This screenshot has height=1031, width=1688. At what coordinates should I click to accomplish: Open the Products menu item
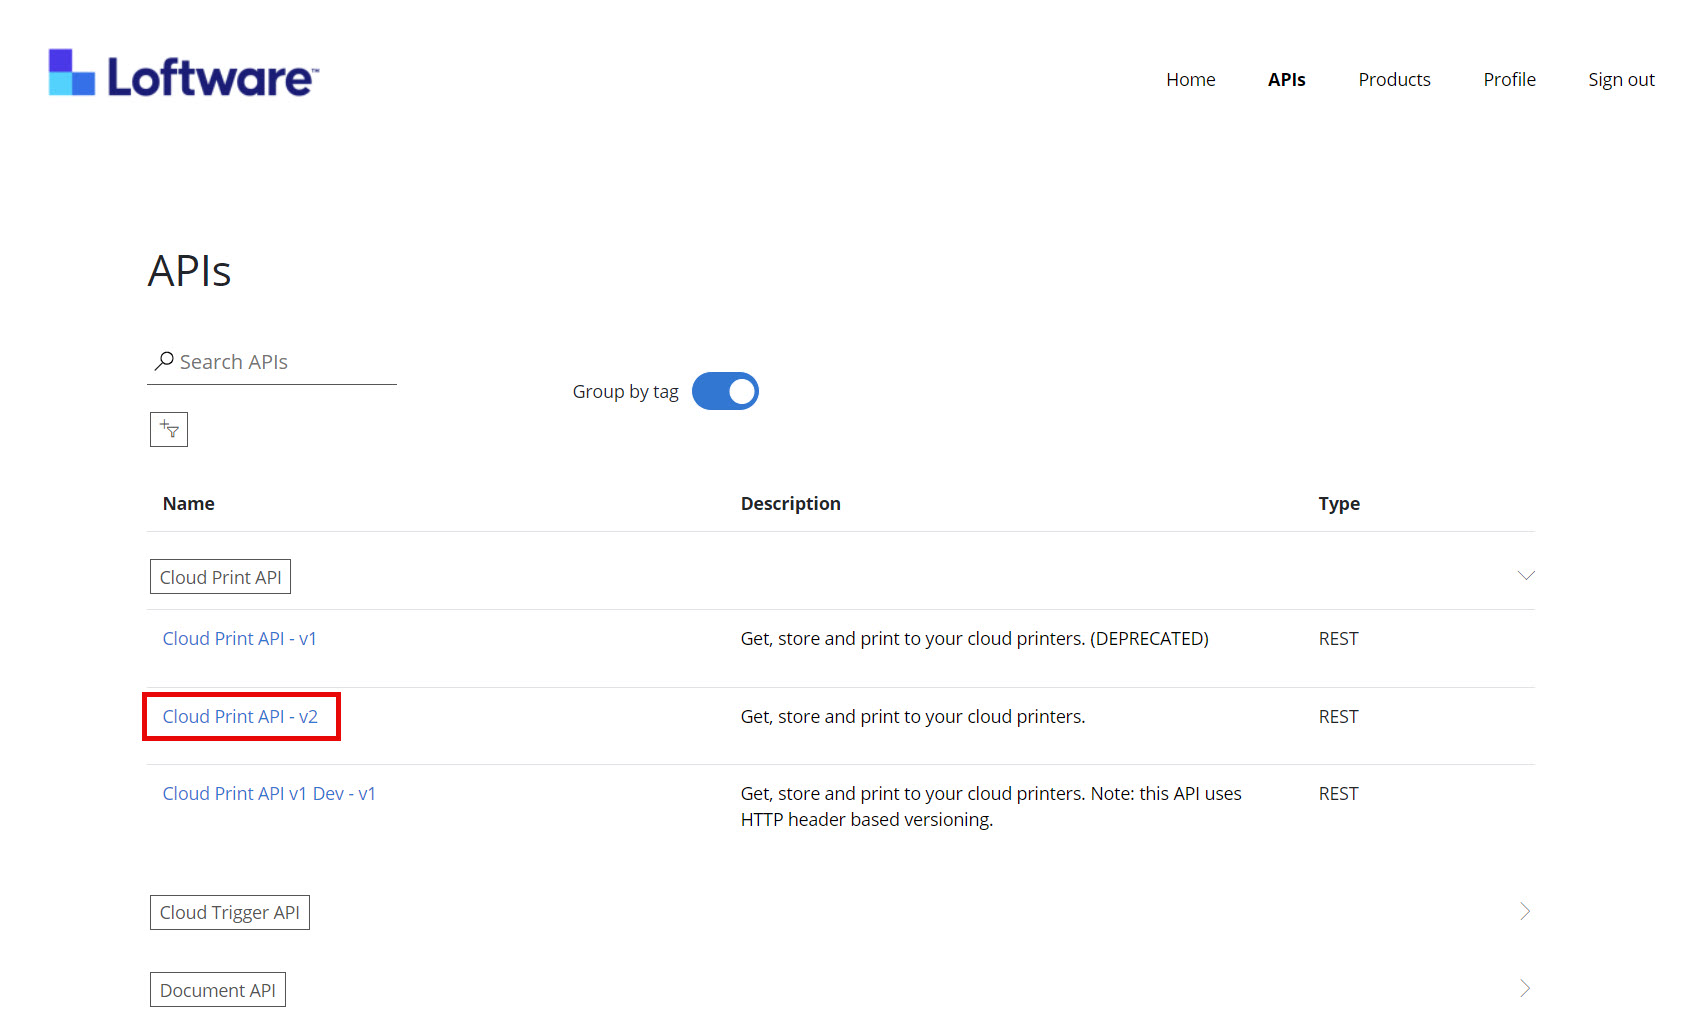(x=1394, y=79)
